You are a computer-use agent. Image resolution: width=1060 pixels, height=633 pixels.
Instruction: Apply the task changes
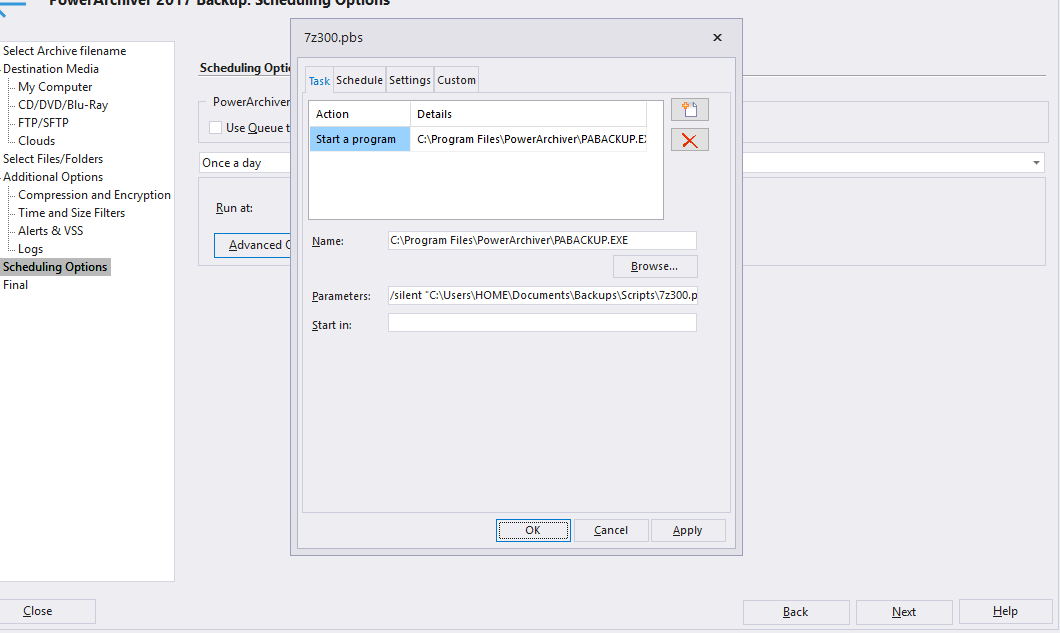pyautogui.click(x=688, y=530)
